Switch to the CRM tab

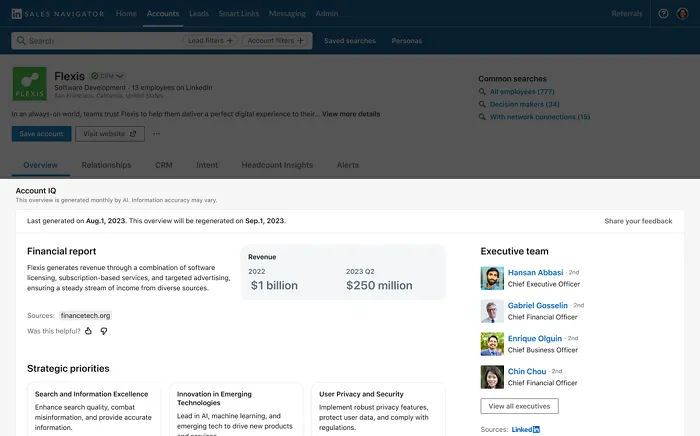pyautogui.click(x=164, y=165)
